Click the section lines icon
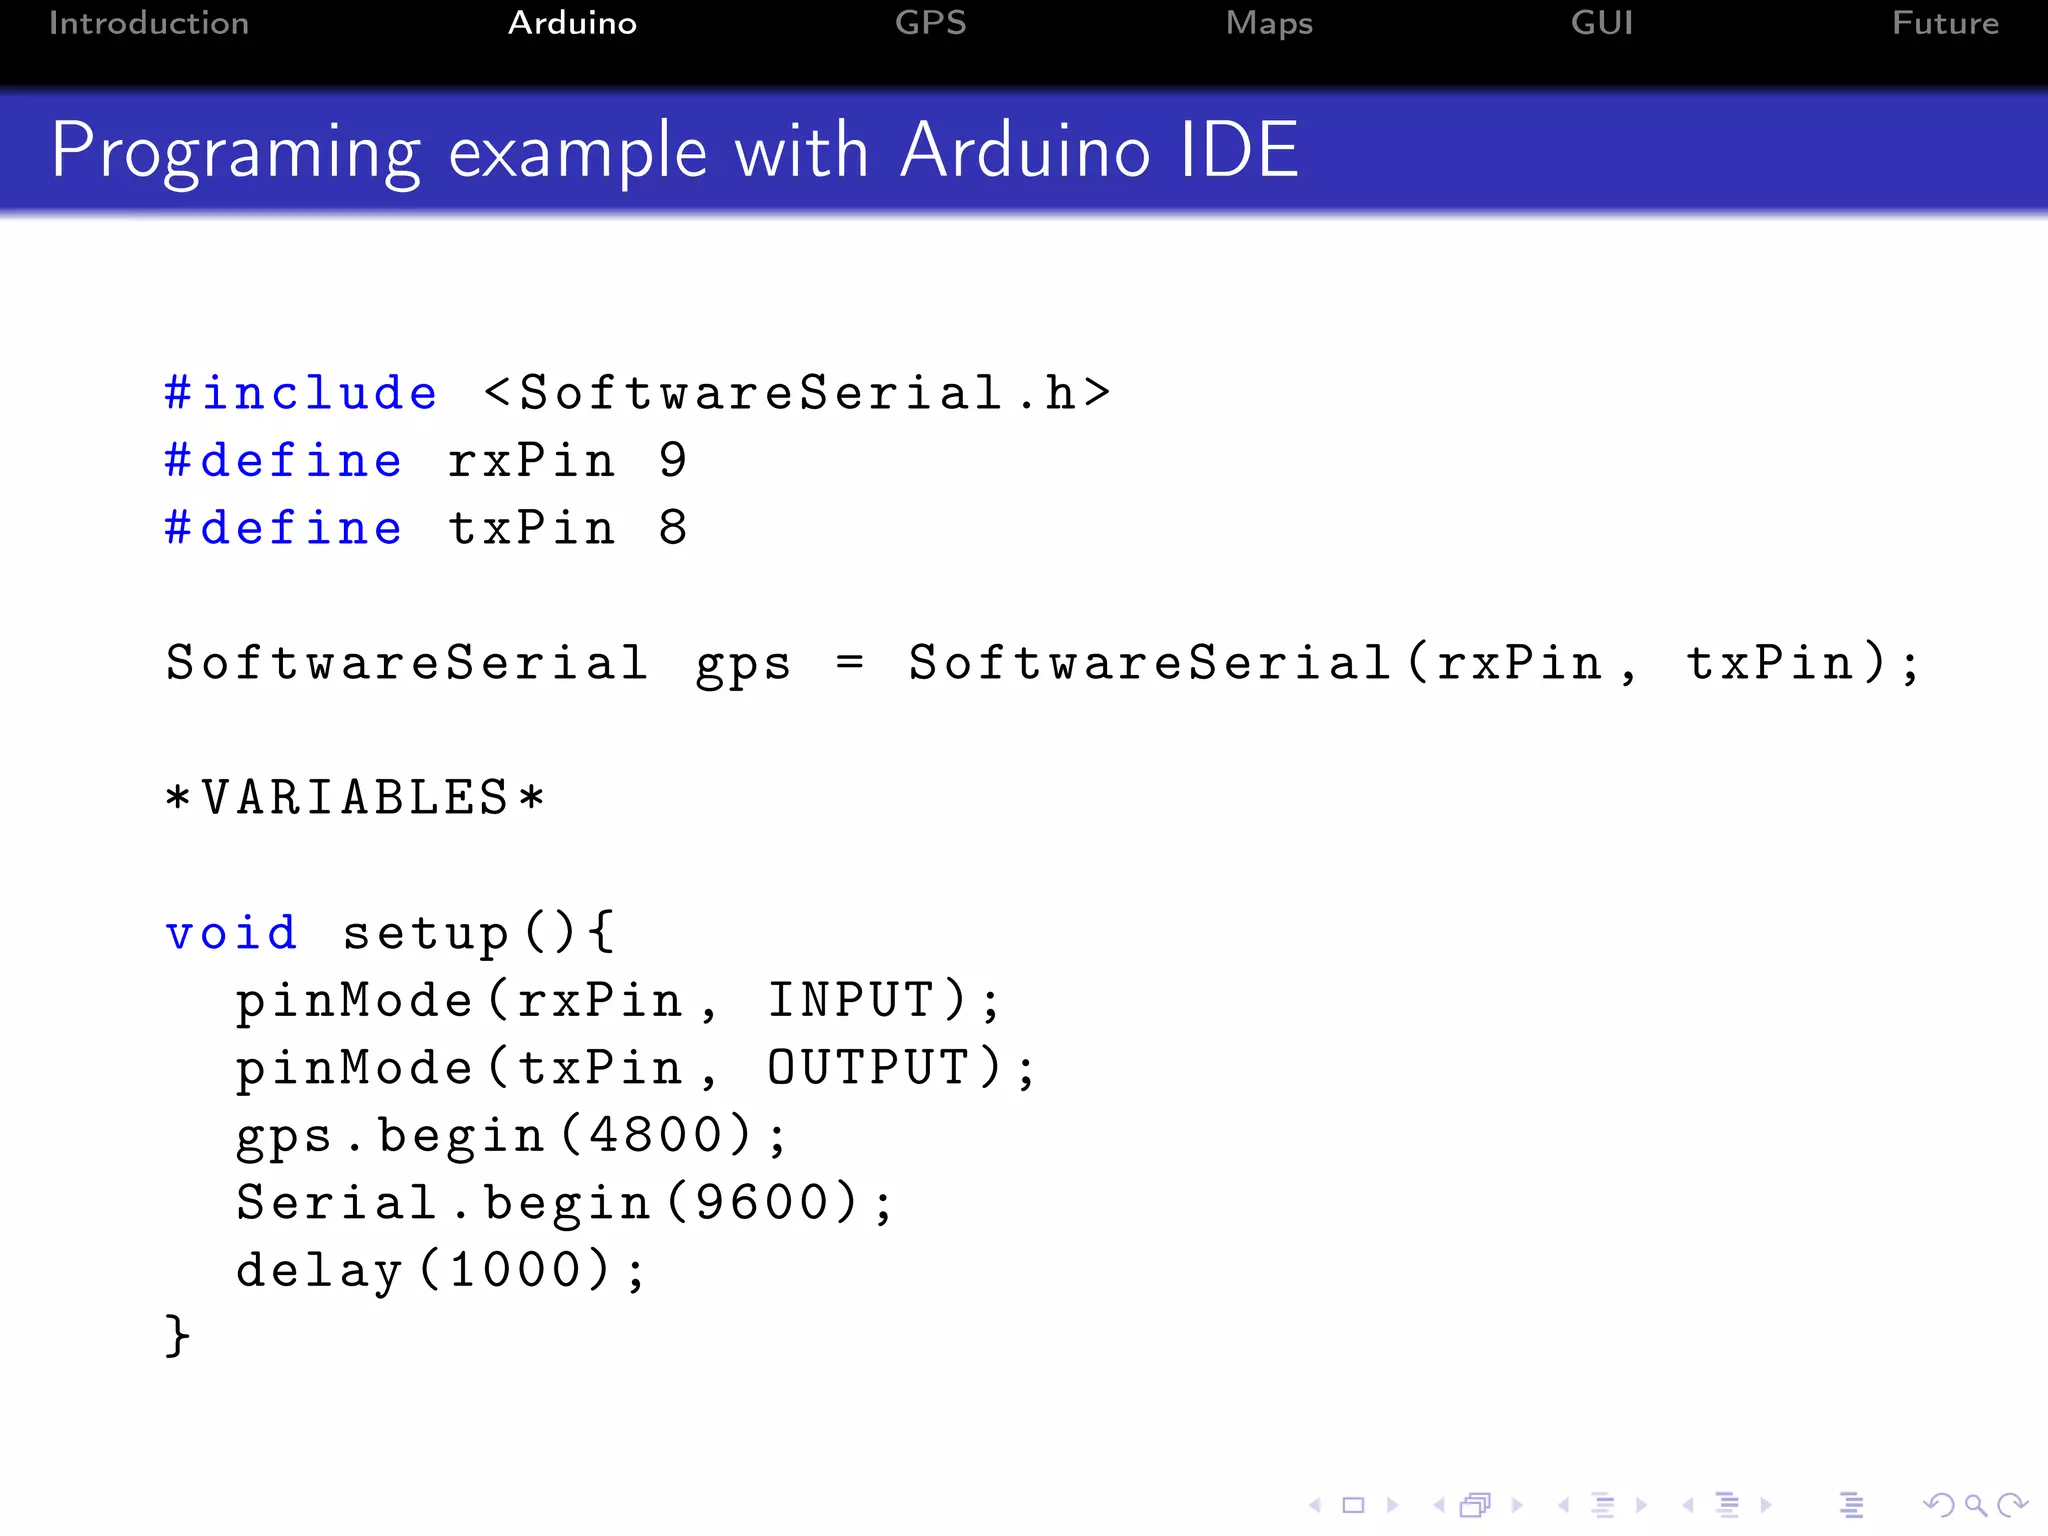2048x1536 pixels. click(x=1727, y=1504)
